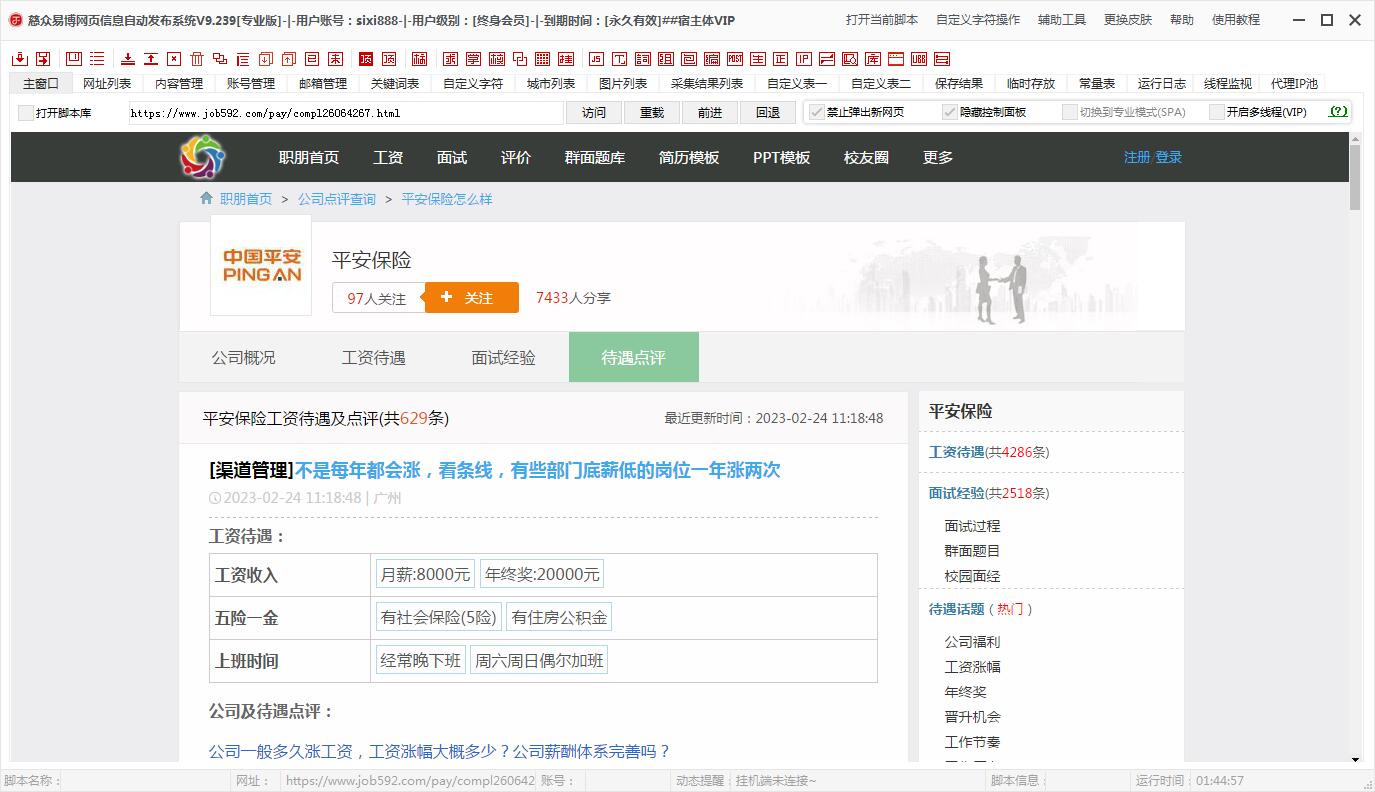Open the 使用教程 menu

(1236, 20)
